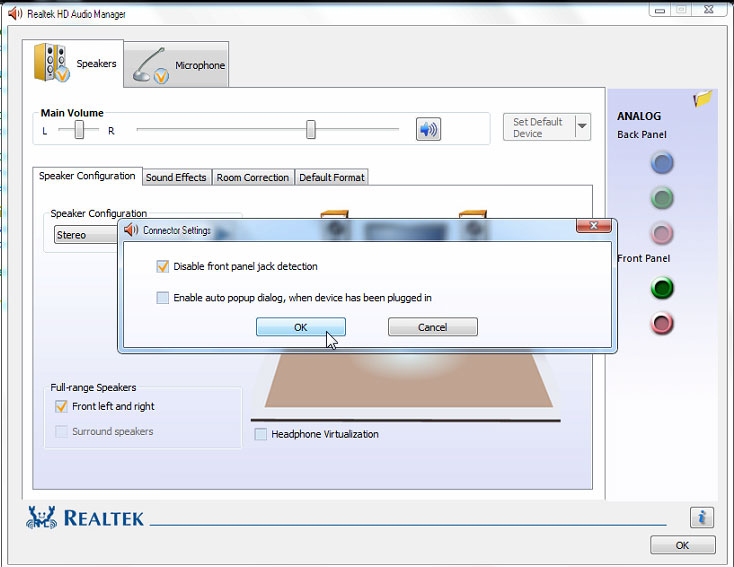Uncheck Front left and right speakers

point(61,407)
